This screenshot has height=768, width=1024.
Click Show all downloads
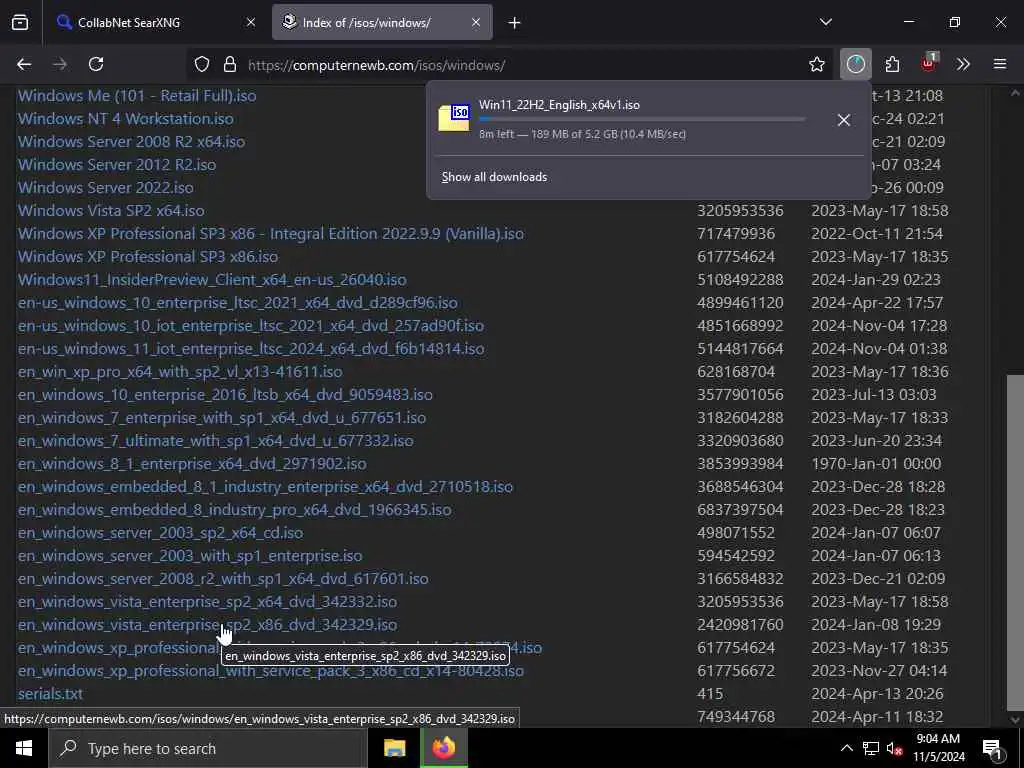494,177
